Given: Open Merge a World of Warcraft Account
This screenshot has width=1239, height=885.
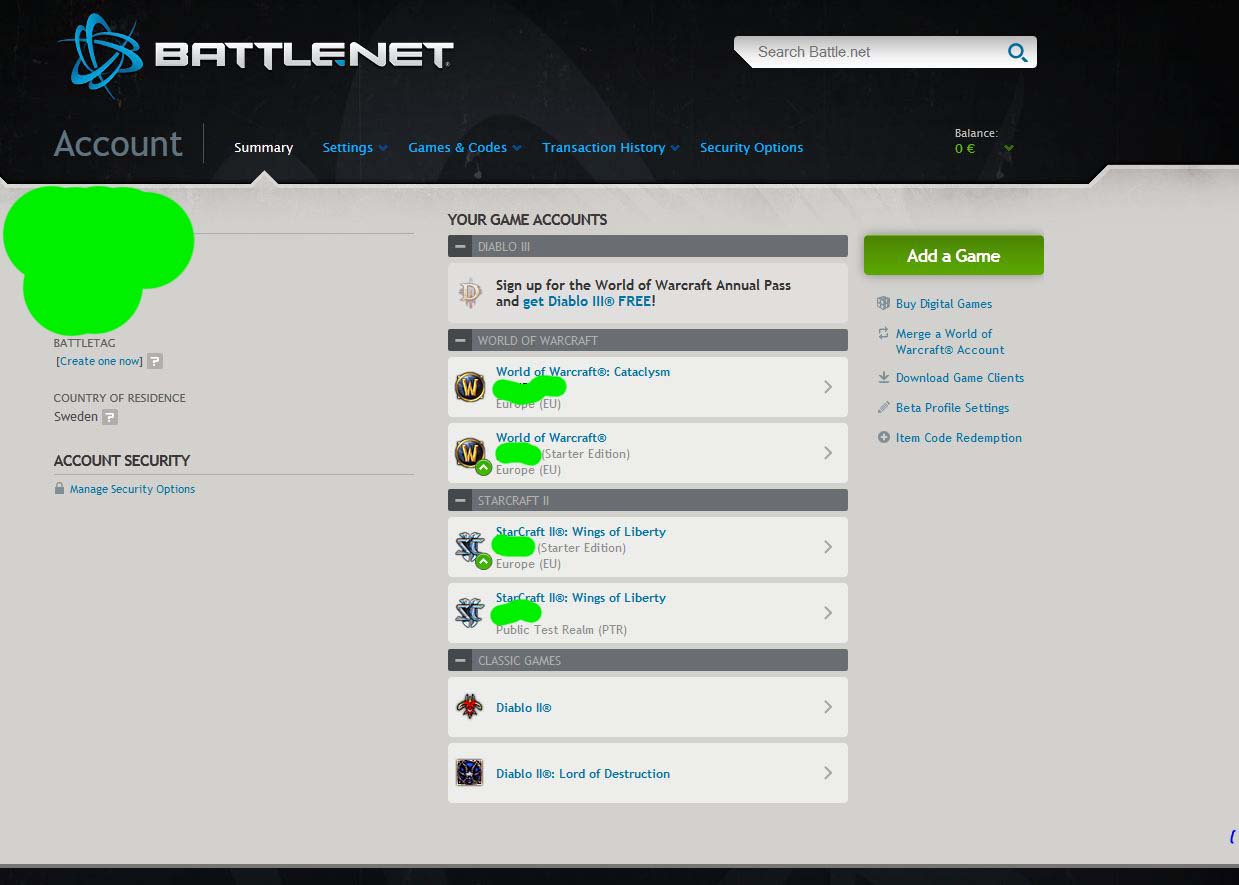Looking at the screenshot, I should click(950, 342).
